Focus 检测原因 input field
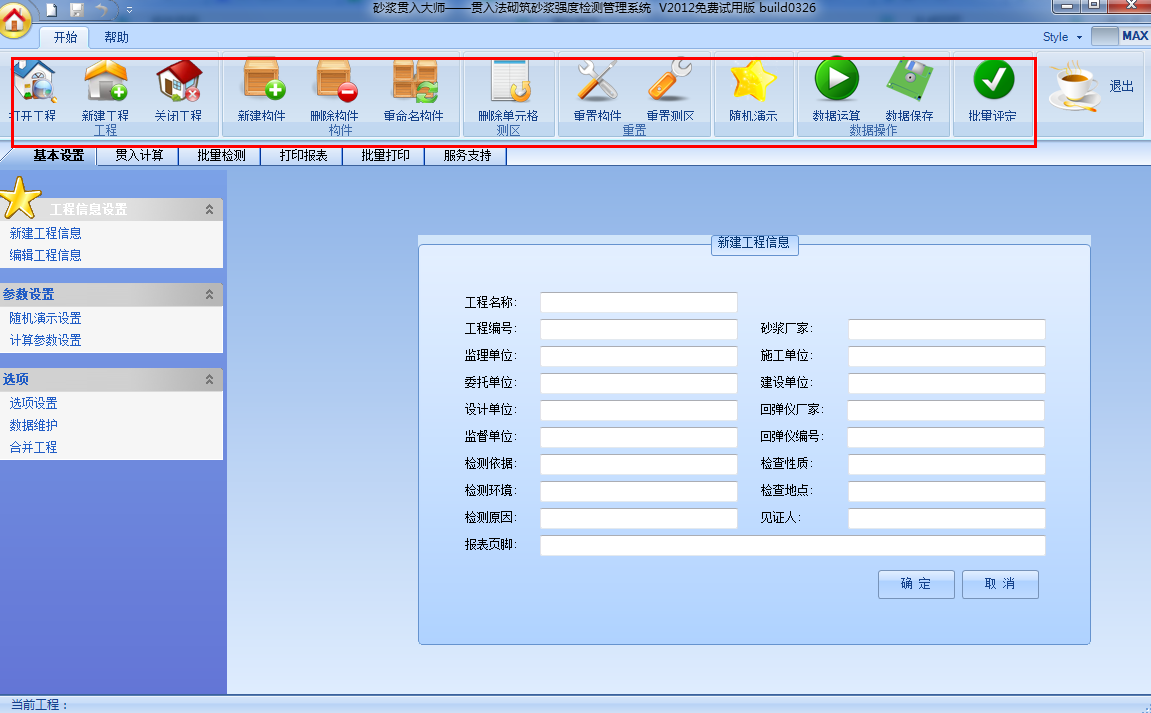This screenshot has height=713, width=1151. tap(639, 518)
